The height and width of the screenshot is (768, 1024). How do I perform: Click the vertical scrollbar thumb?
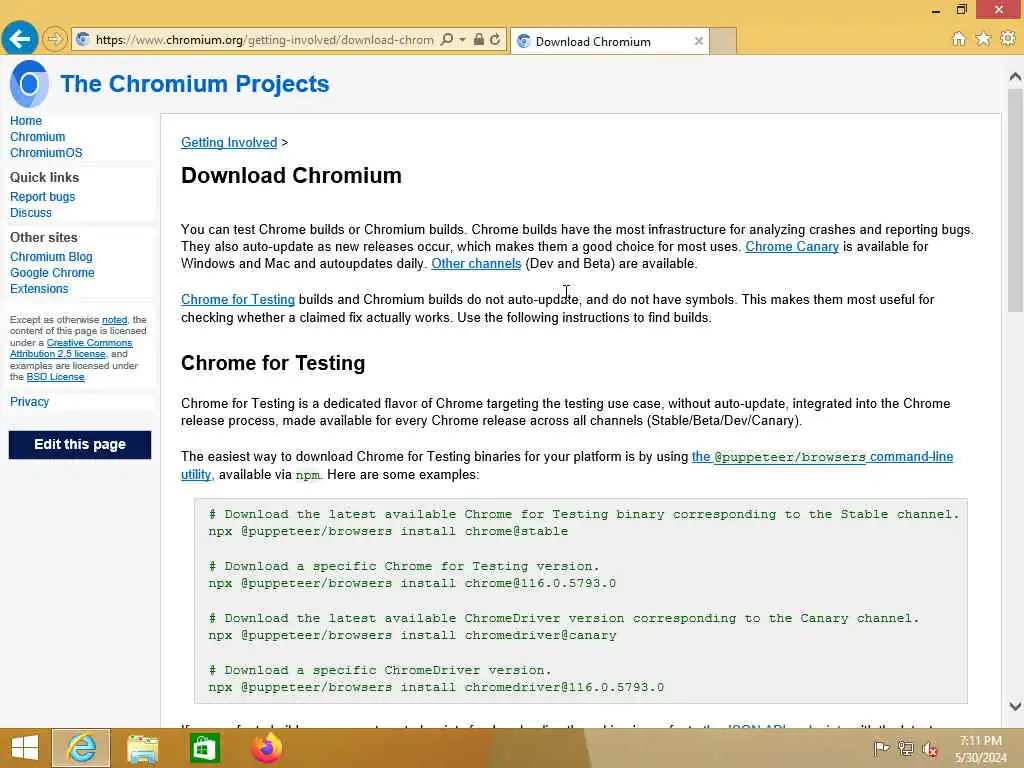click(1015, 200)
